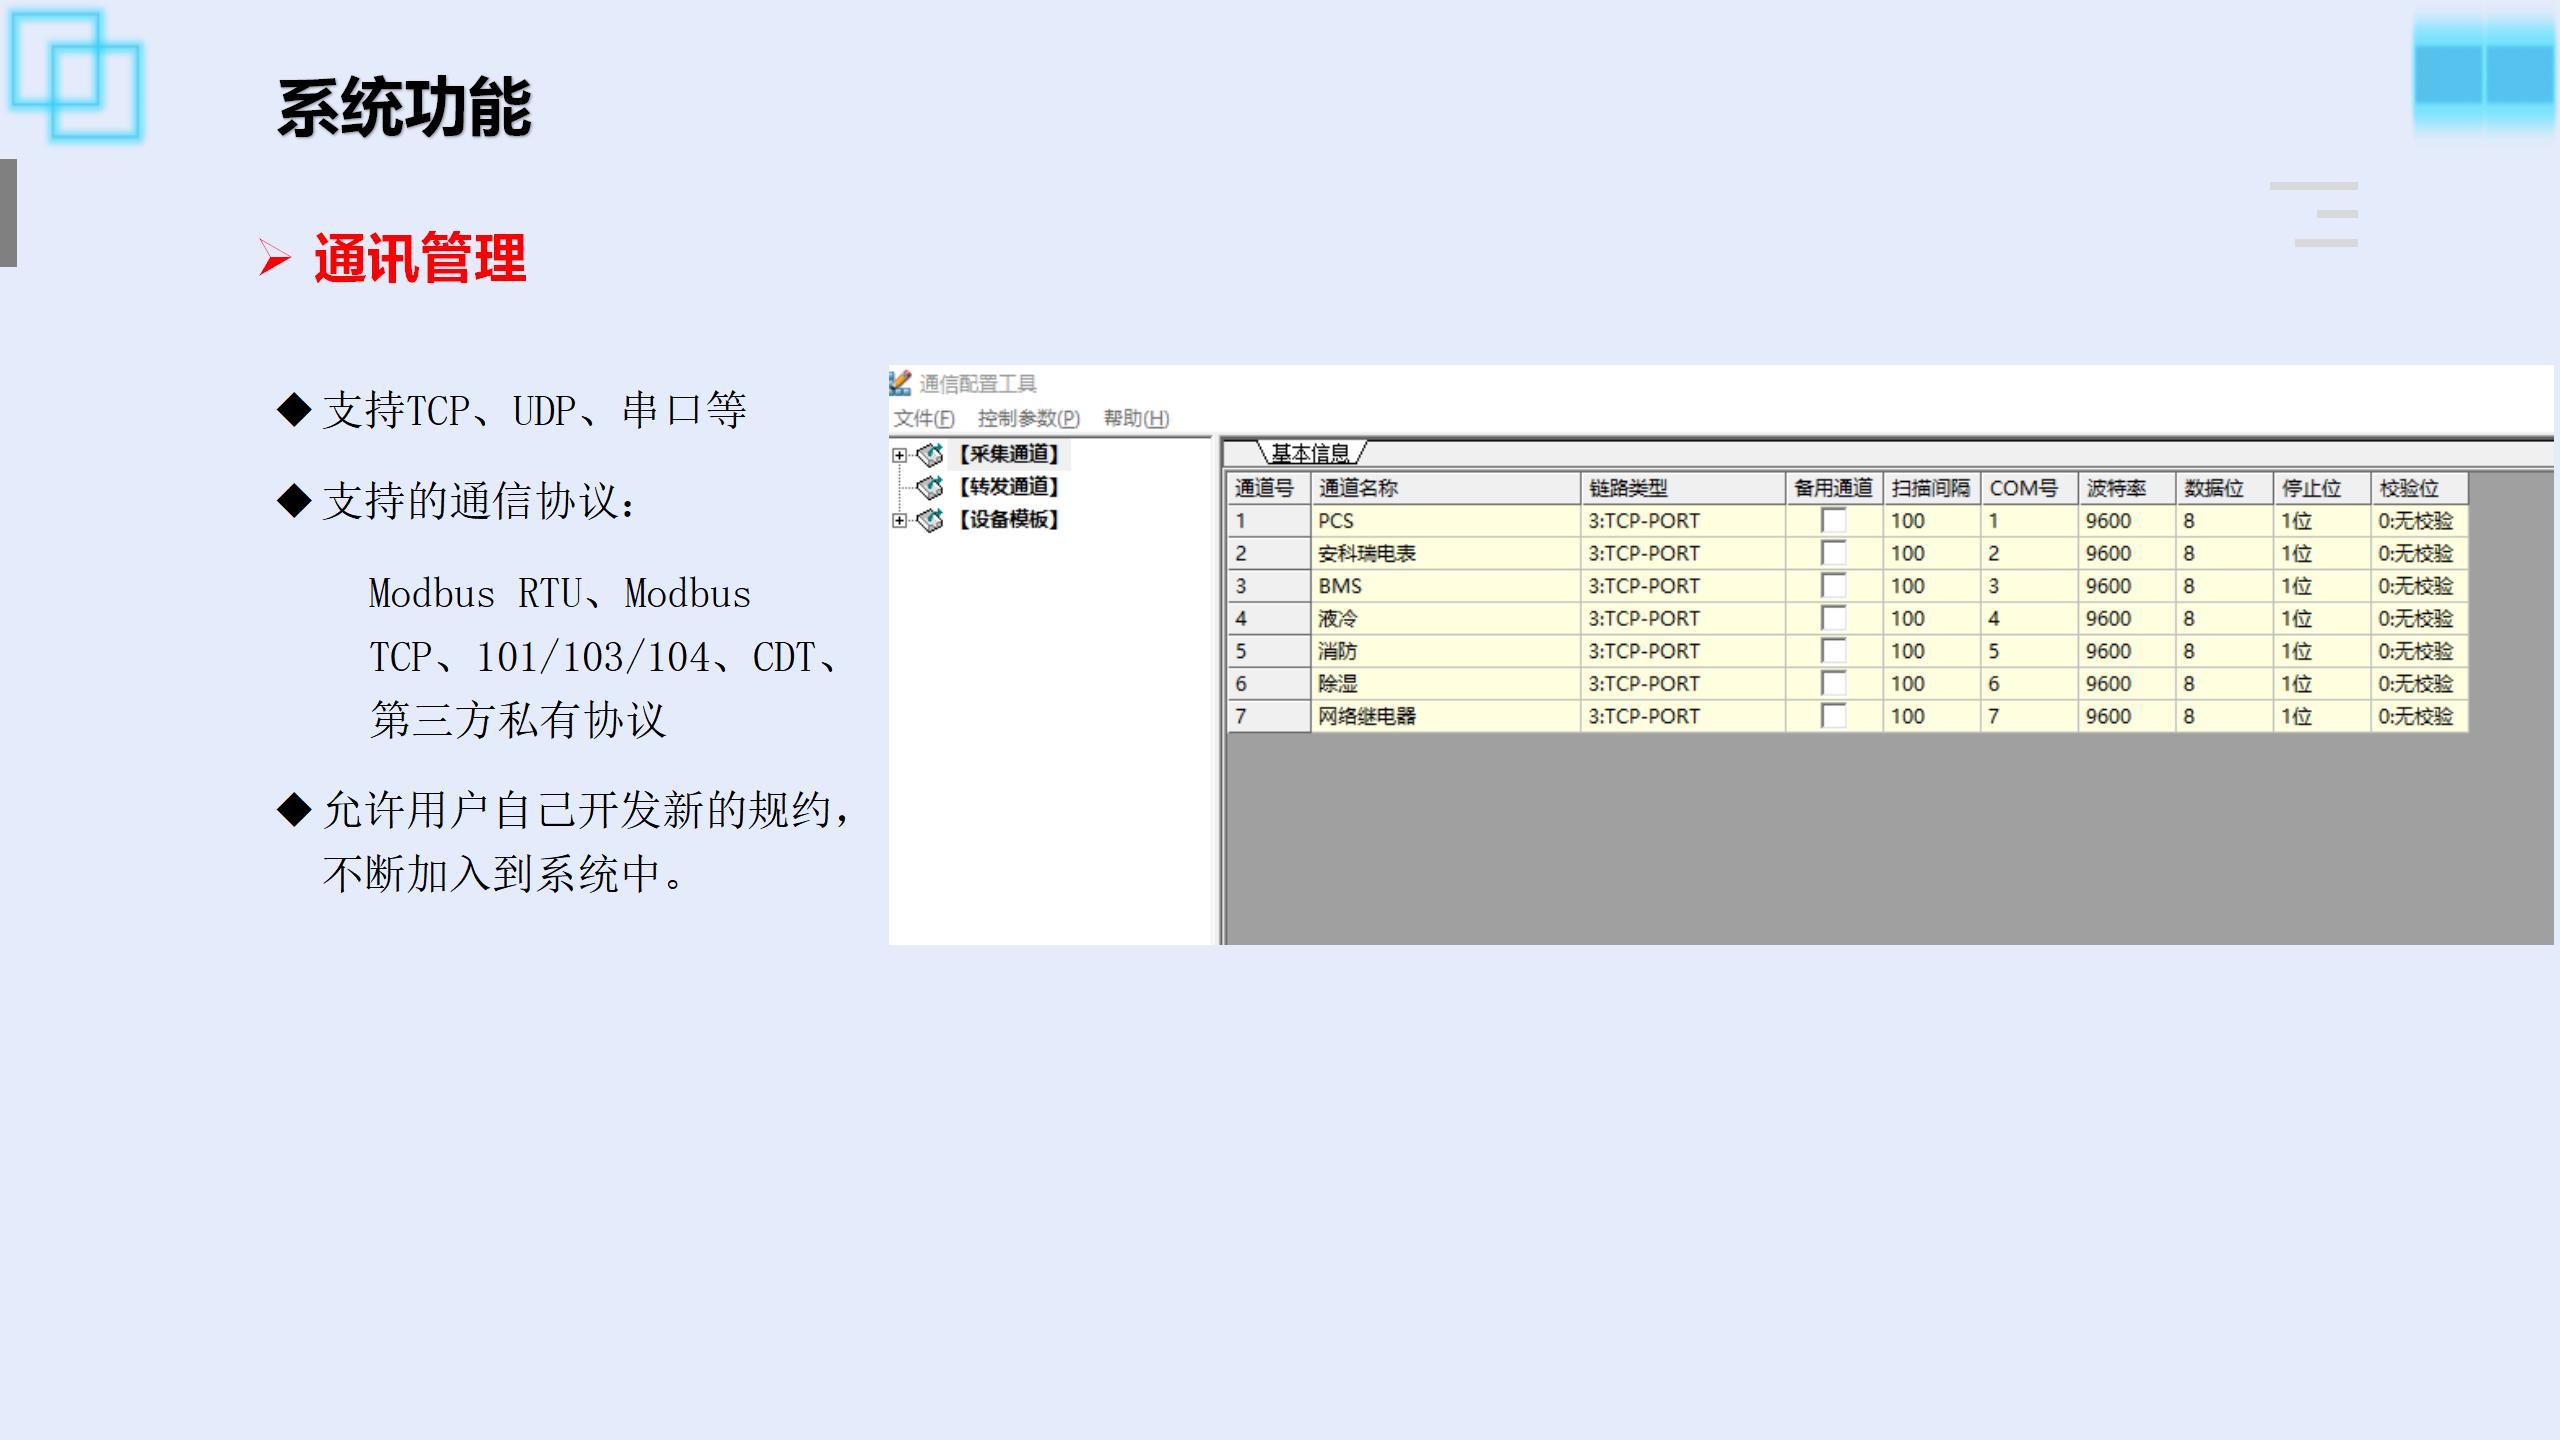Click the 采集通道 tree node icon
Image resolution: width=2560 pixels, height=1440 pixels.
[x=930, y=455]
